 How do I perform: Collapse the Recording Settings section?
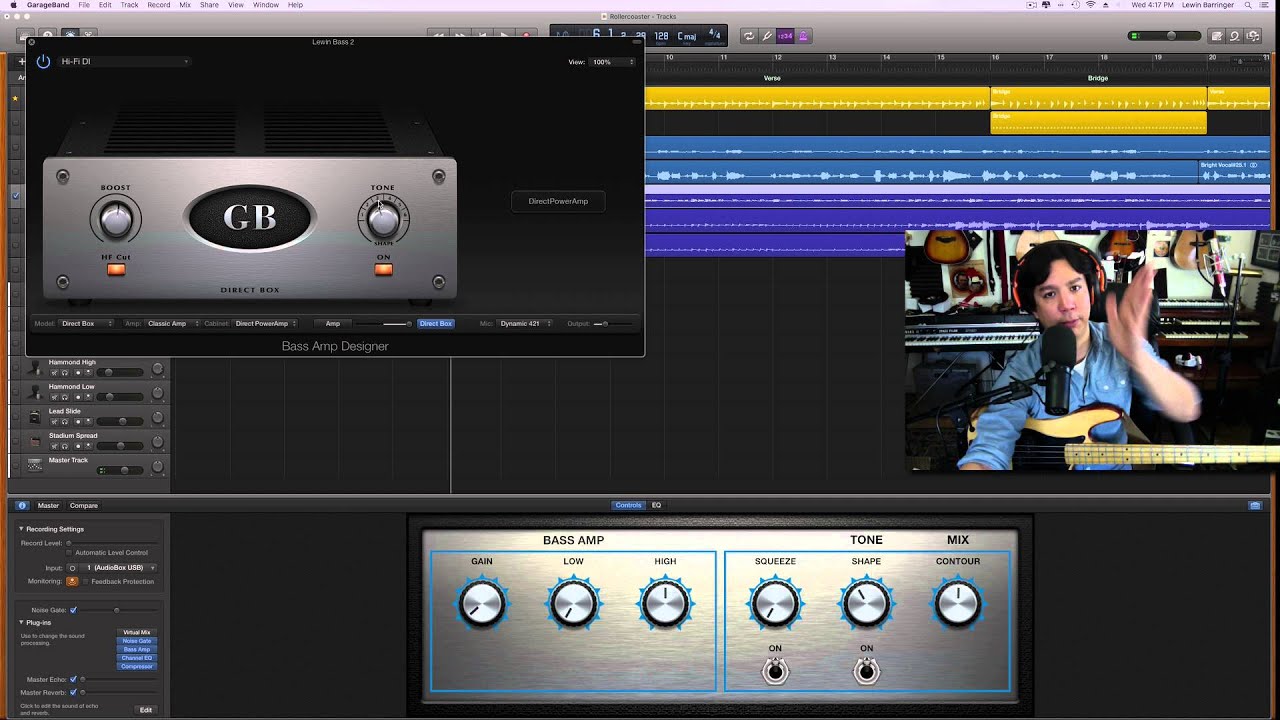point(21,529)
